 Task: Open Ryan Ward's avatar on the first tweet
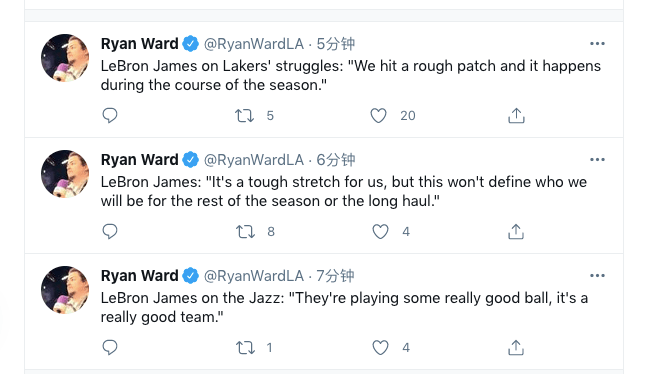[x=65, y=58]
